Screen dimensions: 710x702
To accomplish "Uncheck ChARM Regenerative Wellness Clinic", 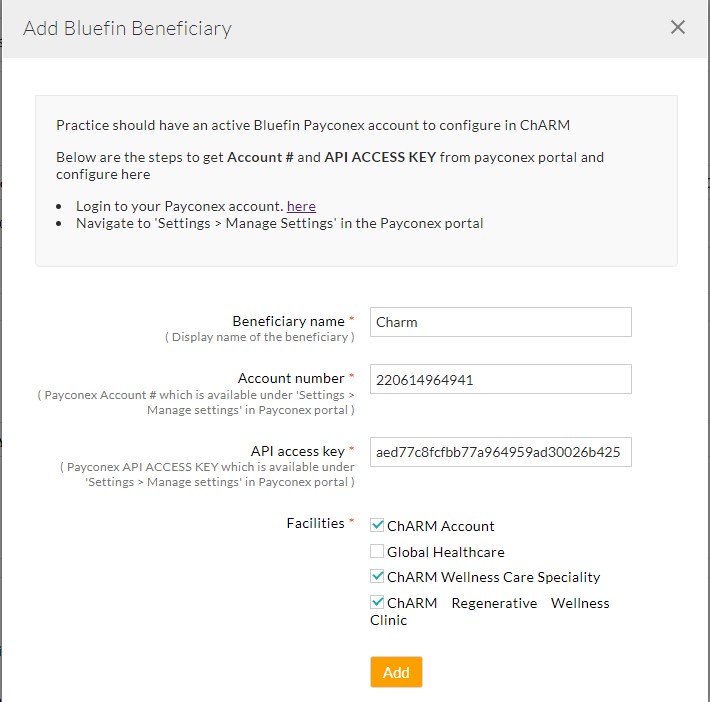I will click(377, 602).
